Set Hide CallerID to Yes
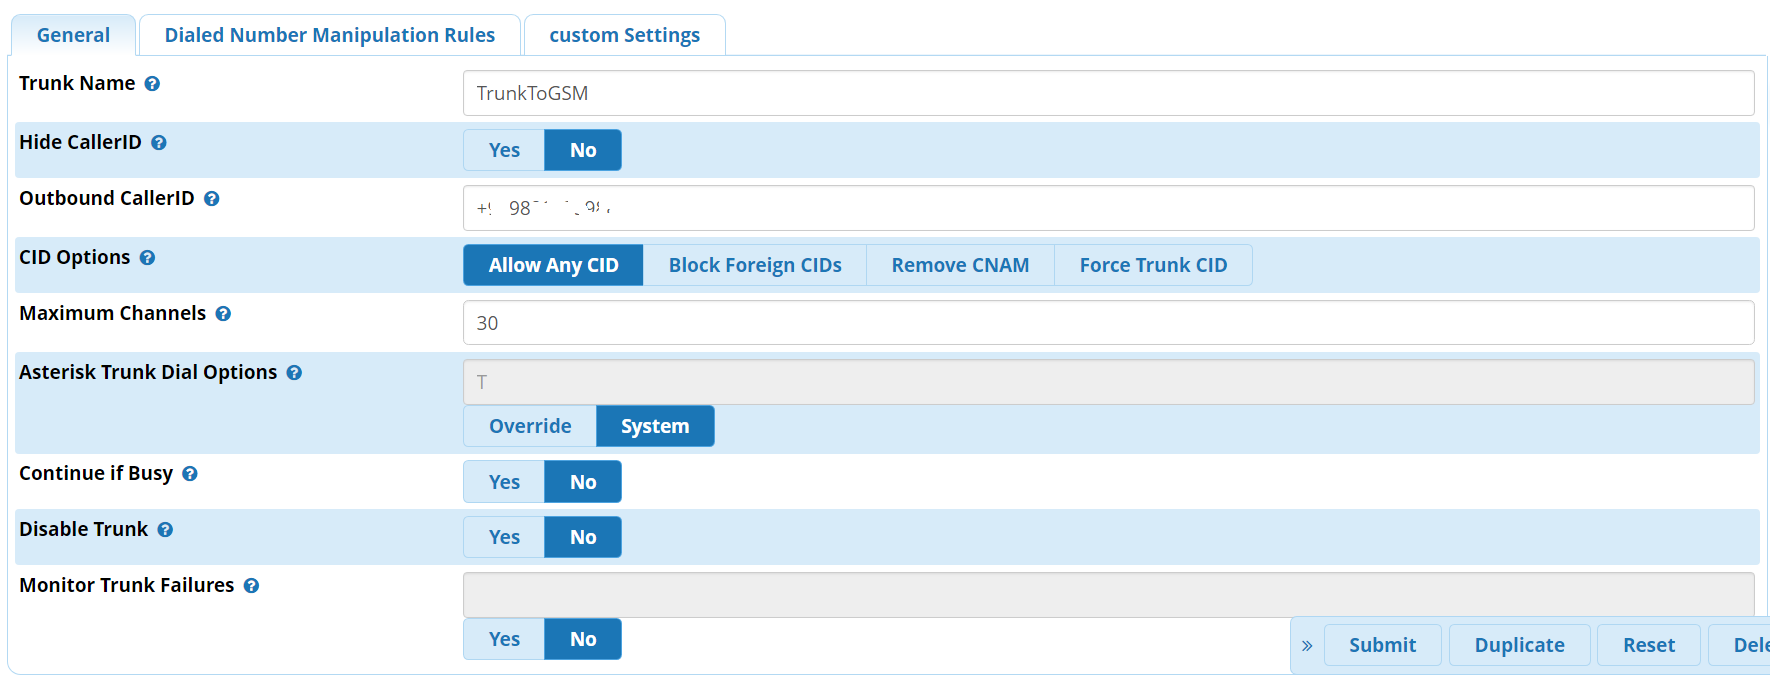 click(504, 150)
